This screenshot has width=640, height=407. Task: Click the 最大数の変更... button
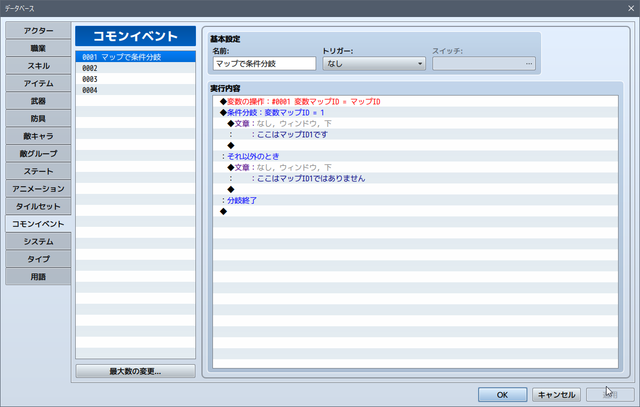[x=135, y=371]
